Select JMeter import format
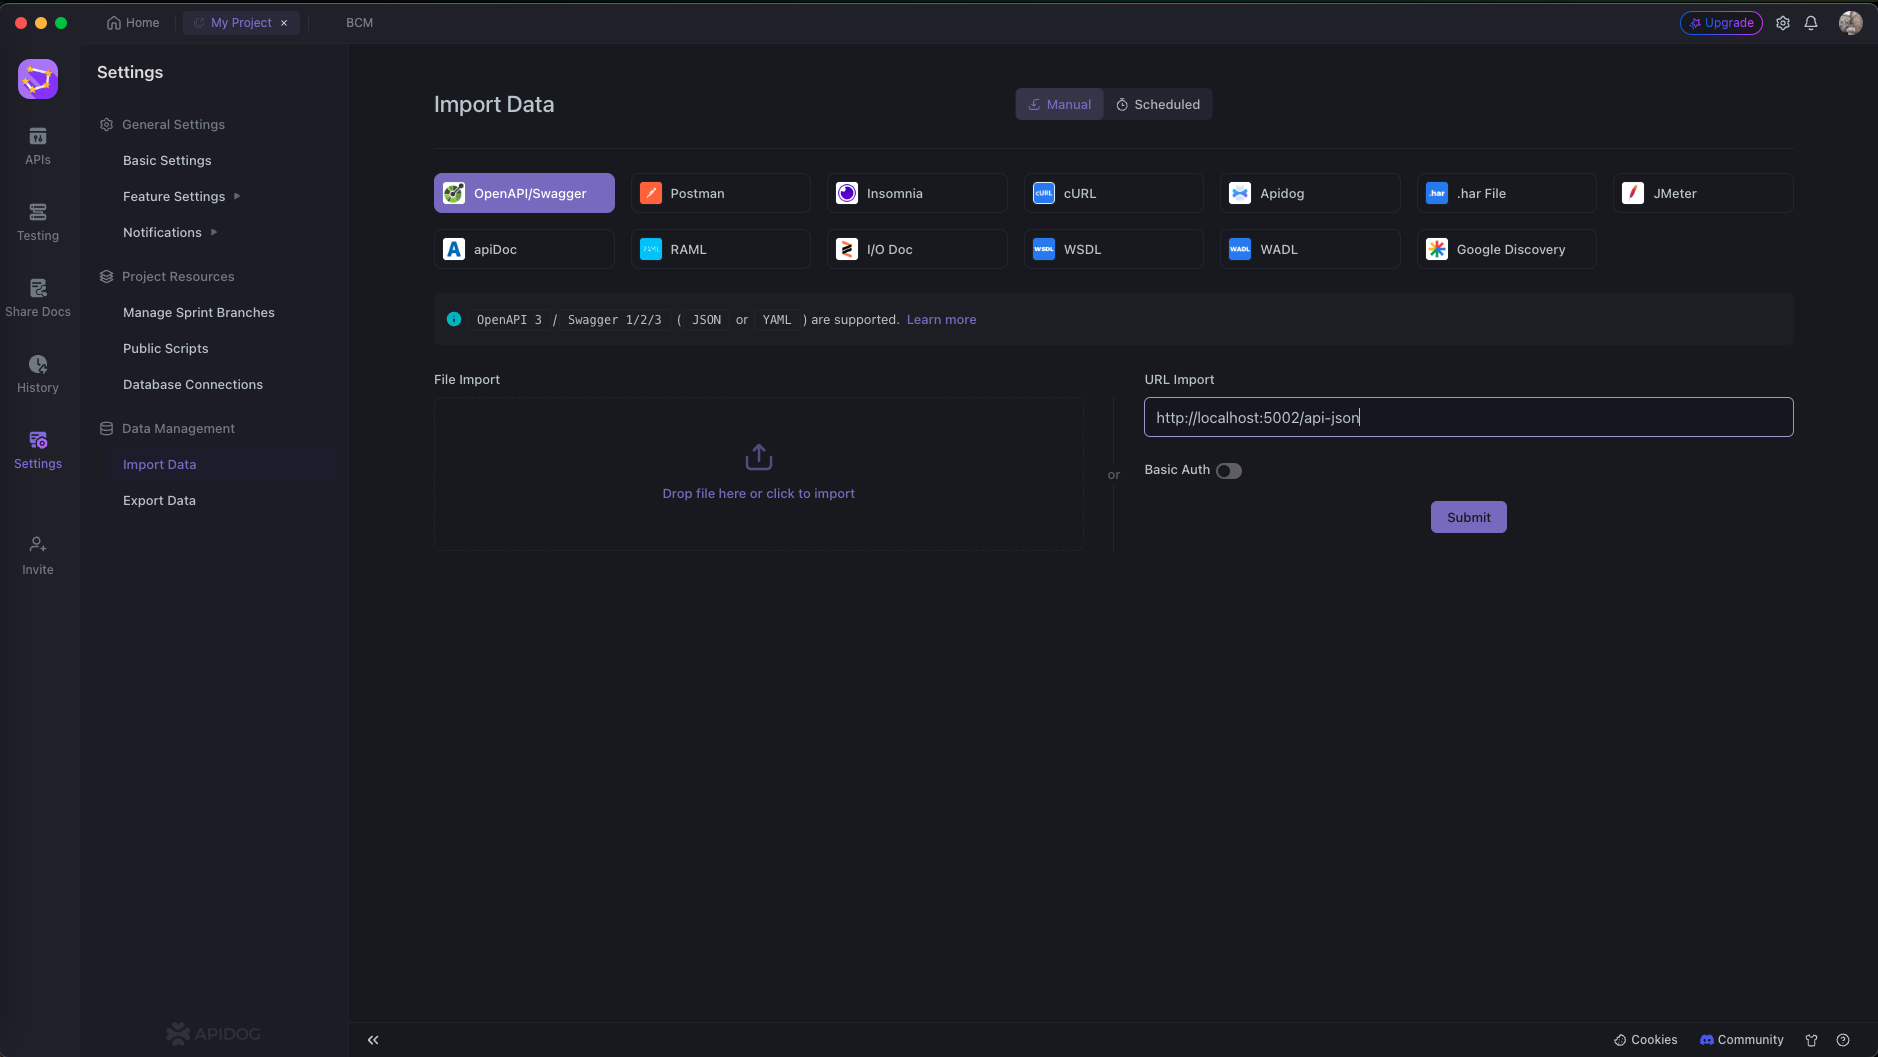Image resolution: width=1878 pixels, height=1057 pixels. click(x=1703, y=193)
